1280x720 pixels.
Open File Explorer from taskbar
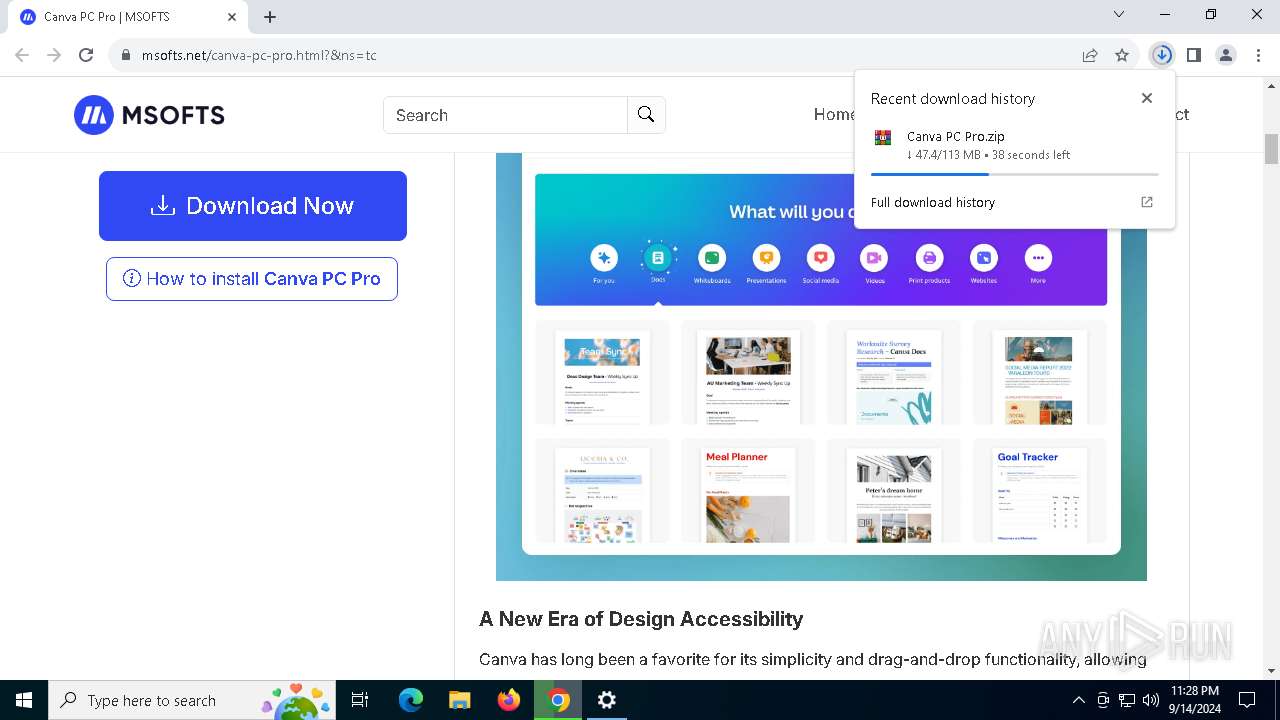pyautogui.click(x=459, y=700)
